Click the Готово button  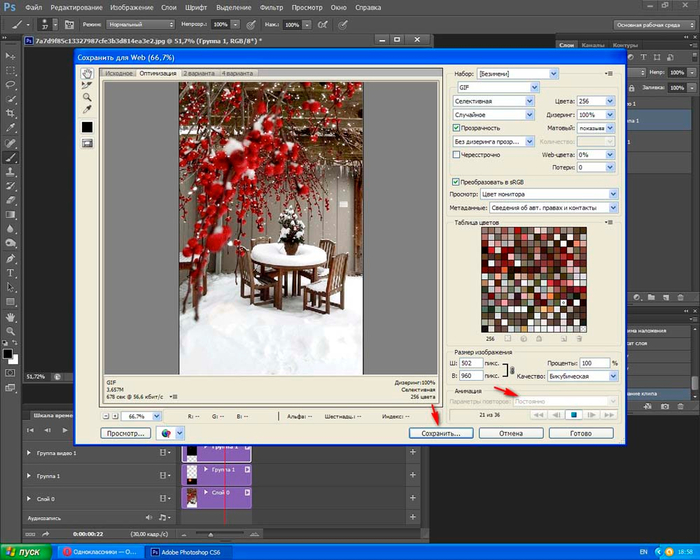point(581,433)
